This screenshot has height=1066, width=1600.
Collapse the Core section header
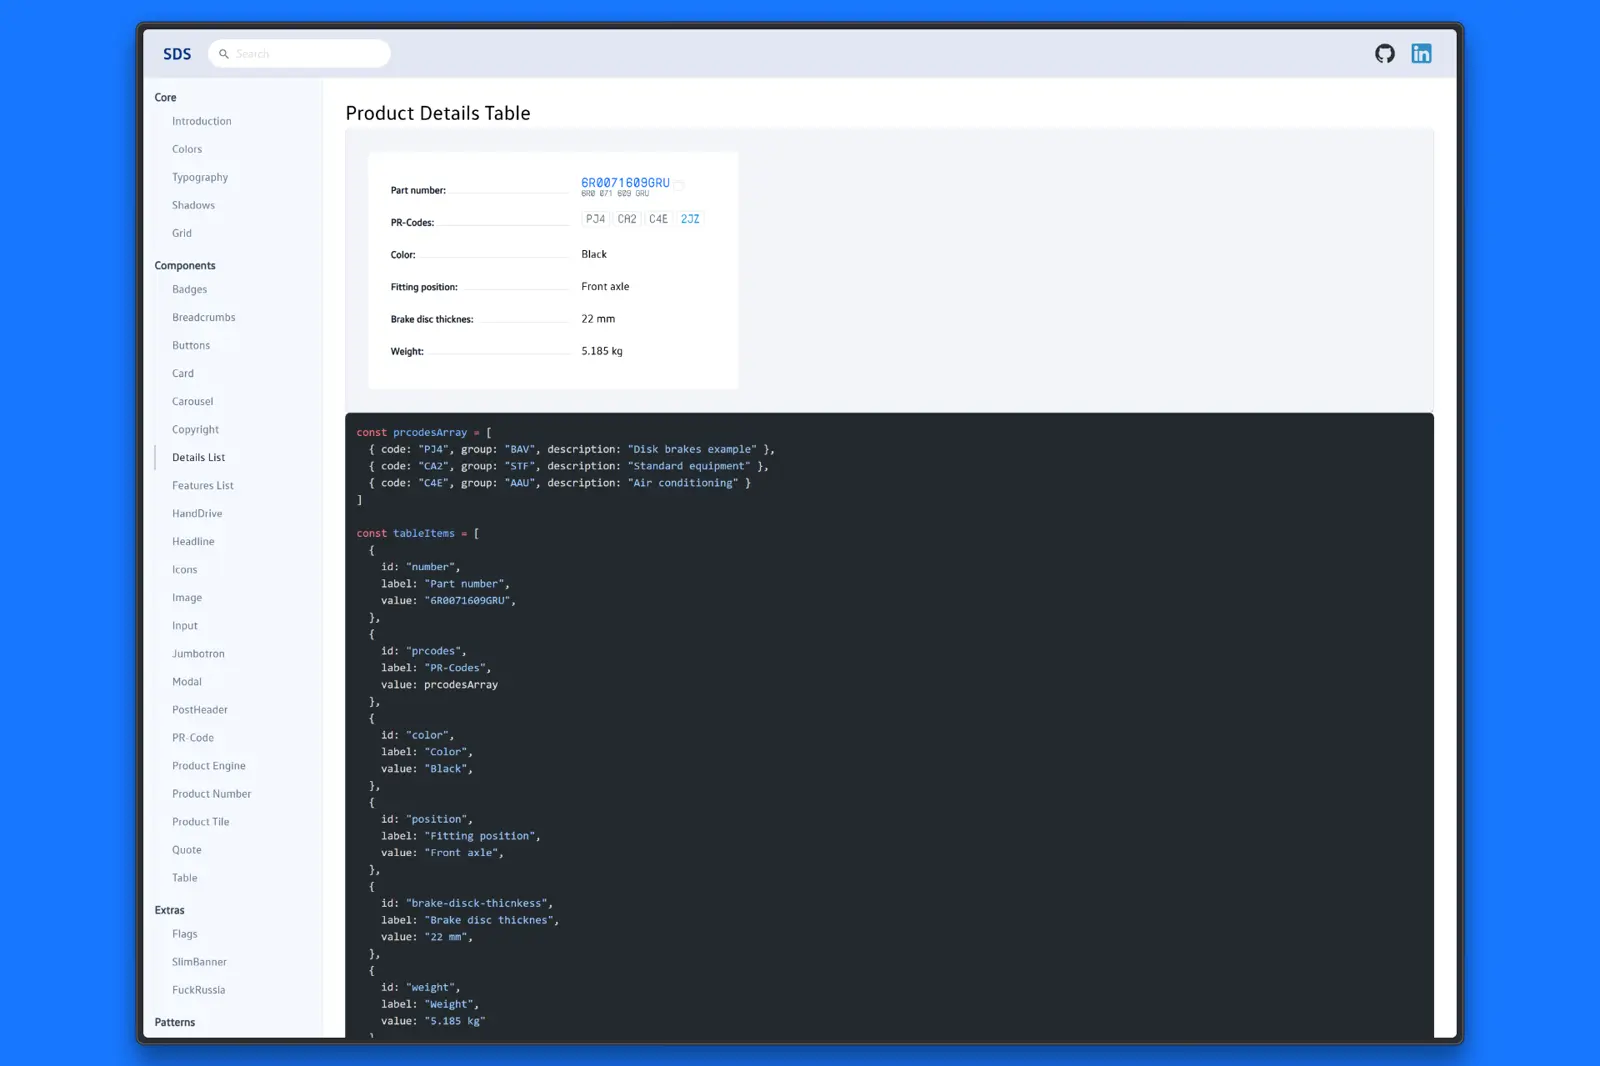coord(165,97)
